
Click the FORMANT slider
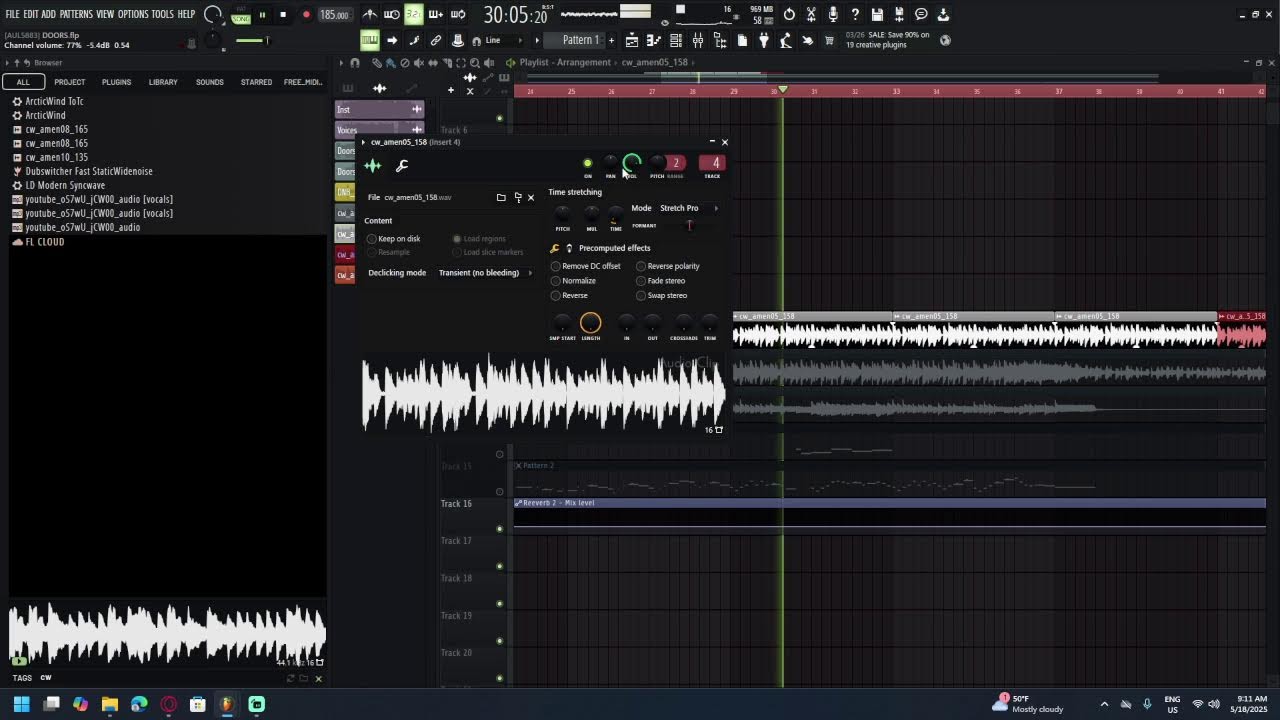pyautogui.click(x=689, y=225)
